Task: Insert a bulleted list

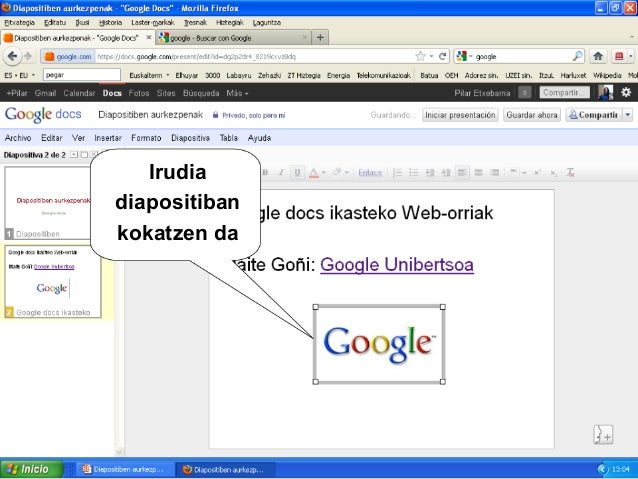Action: (x=414, y=173)
